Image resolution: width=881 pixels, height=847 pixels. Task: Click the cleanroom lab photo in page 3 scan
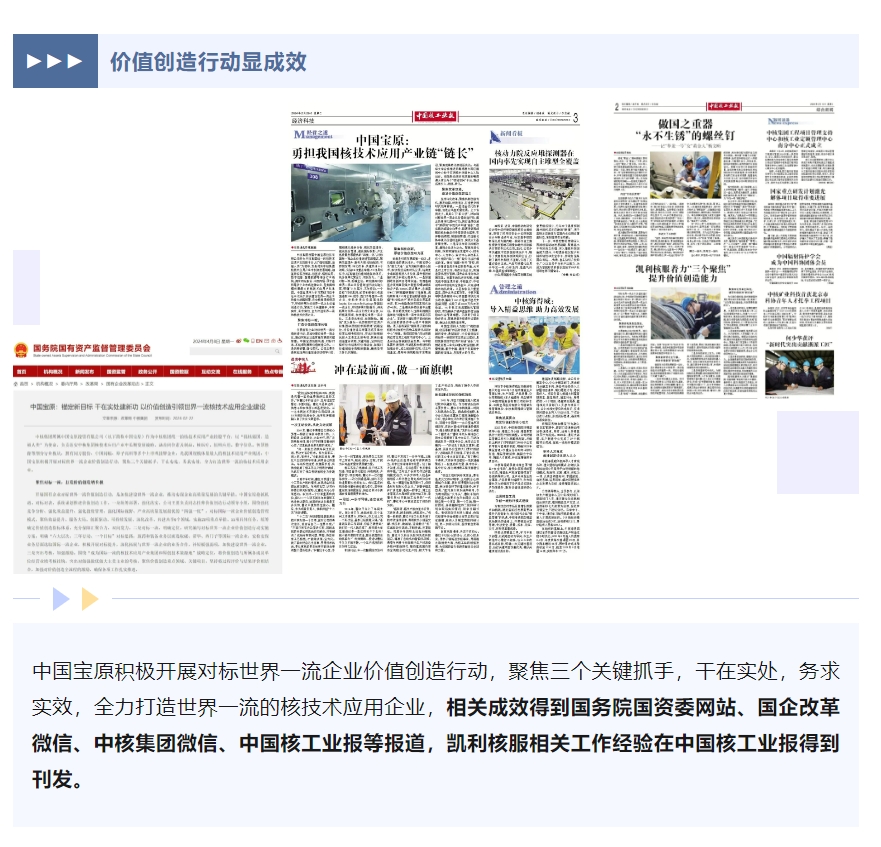pyautogui.click(x=361, y=203)
